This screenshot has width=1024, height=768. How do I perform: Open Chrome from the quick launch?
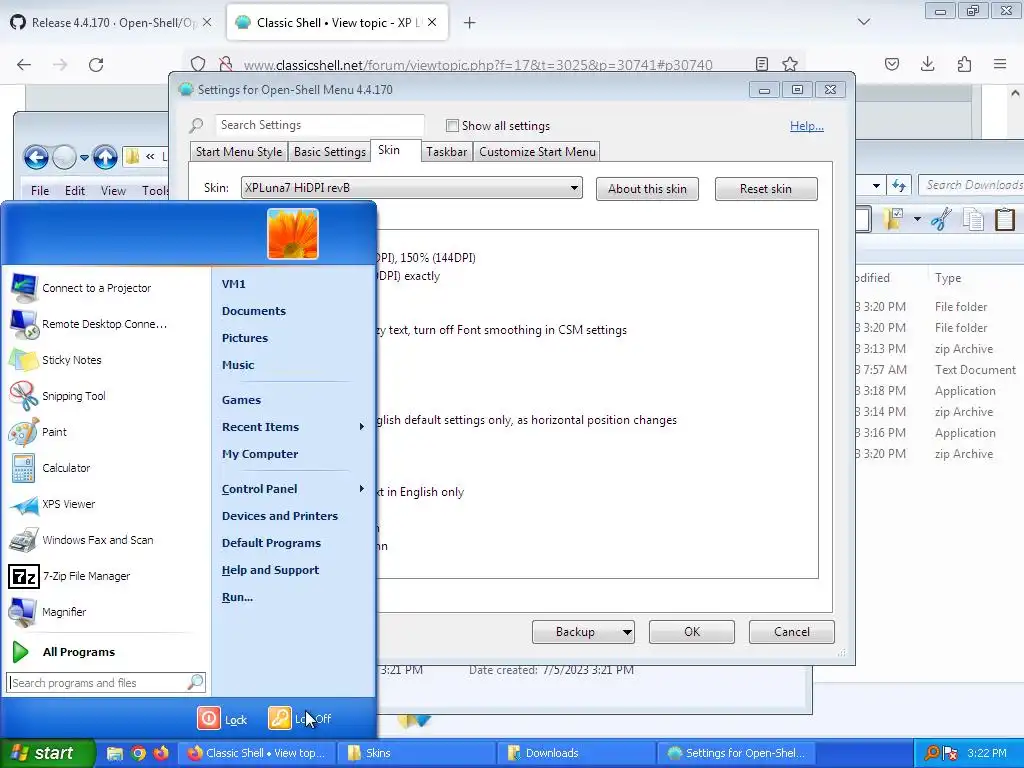coord(138,753)
